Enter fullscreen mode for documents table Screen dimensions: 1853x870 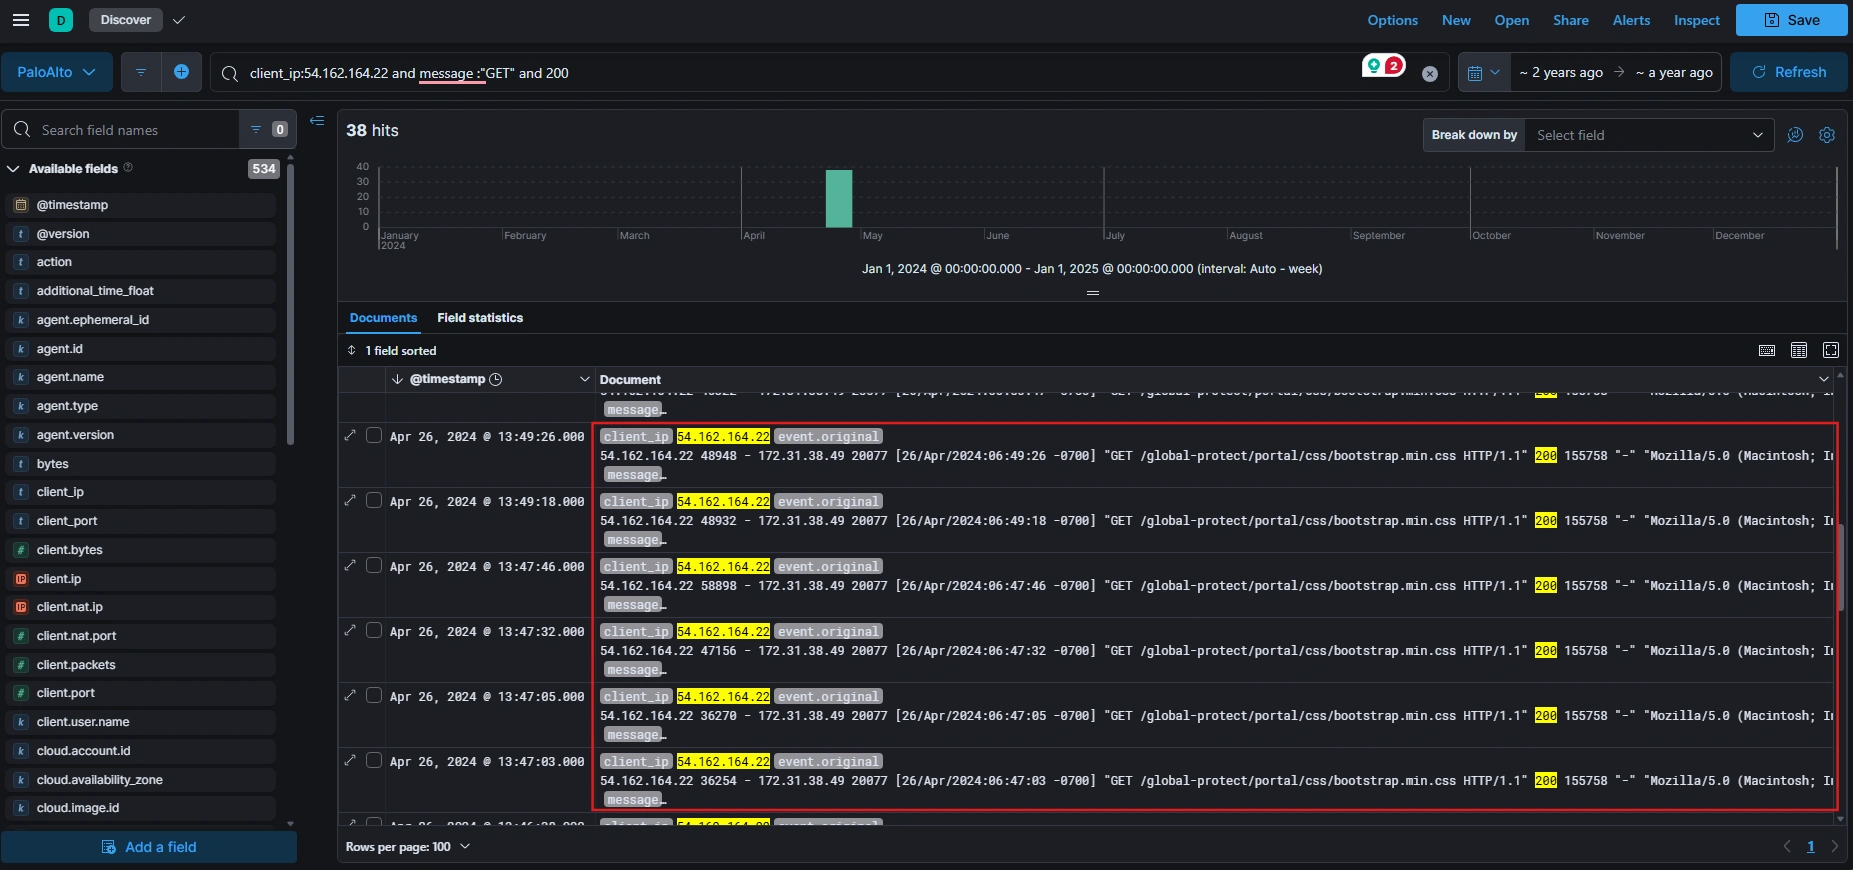pos(1831,350)
